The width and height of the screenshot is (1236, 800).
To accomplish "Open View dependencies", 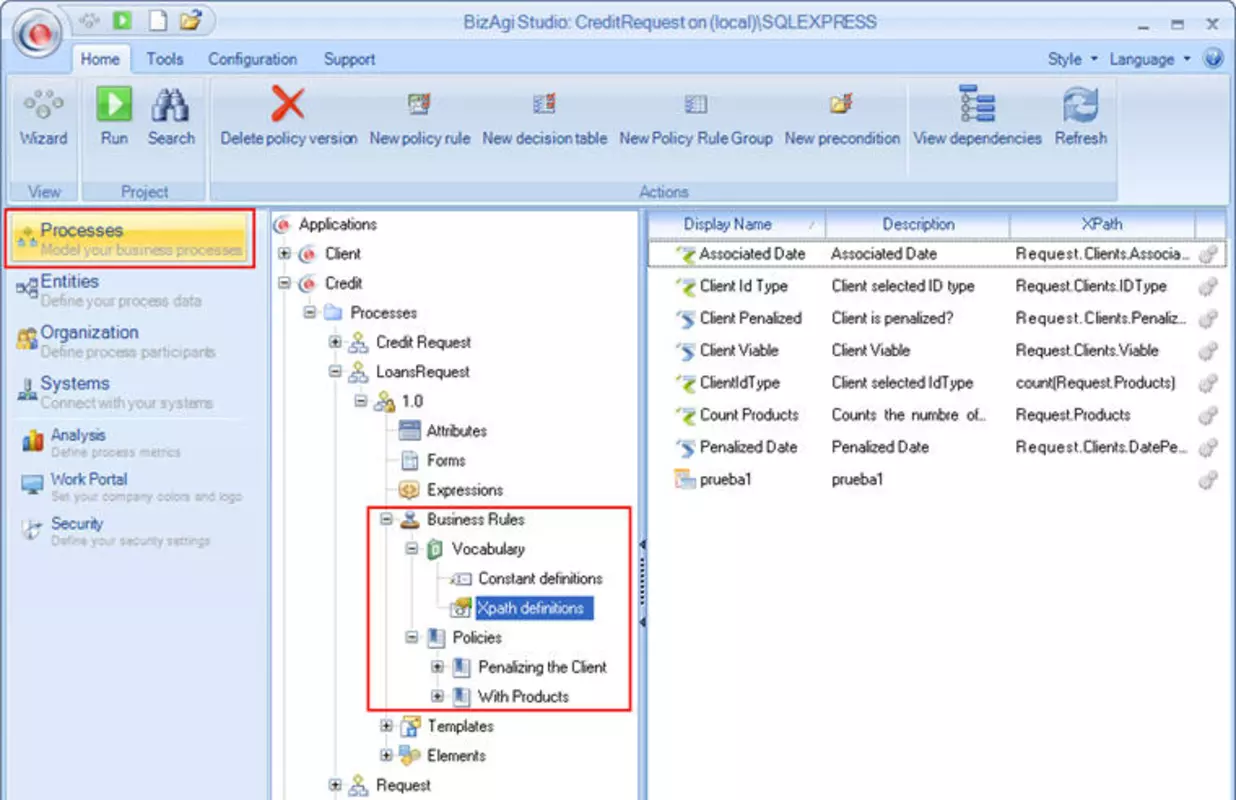I will point(976,104).
